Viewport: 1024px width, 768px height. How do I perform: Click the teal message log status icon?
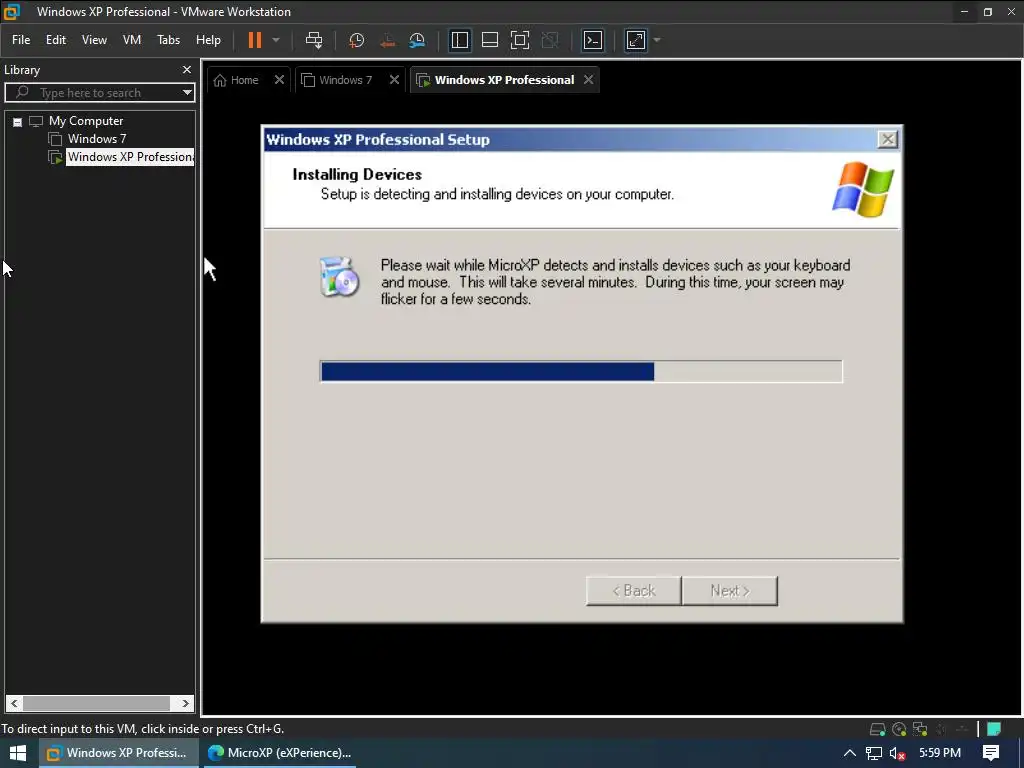coord(994,729)
